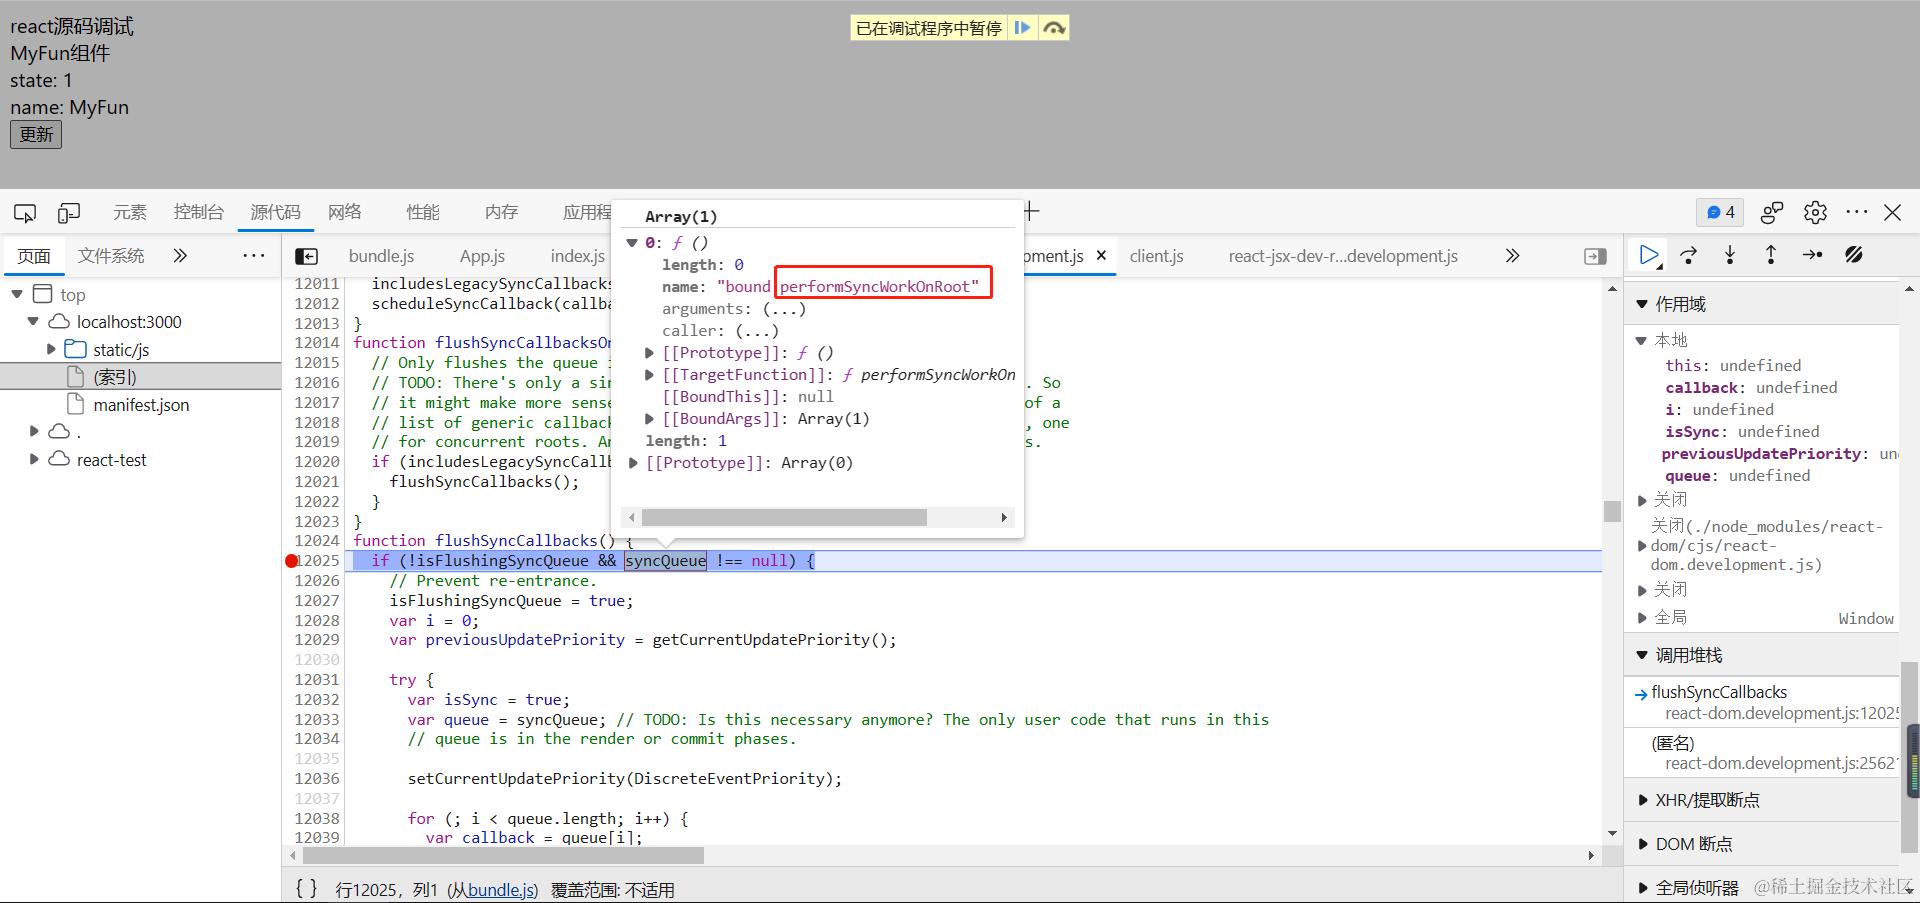The width and height of the screenshot is (1920, 903).
Task: Close the react-dom development.js tab
Action: point(1101,256)
